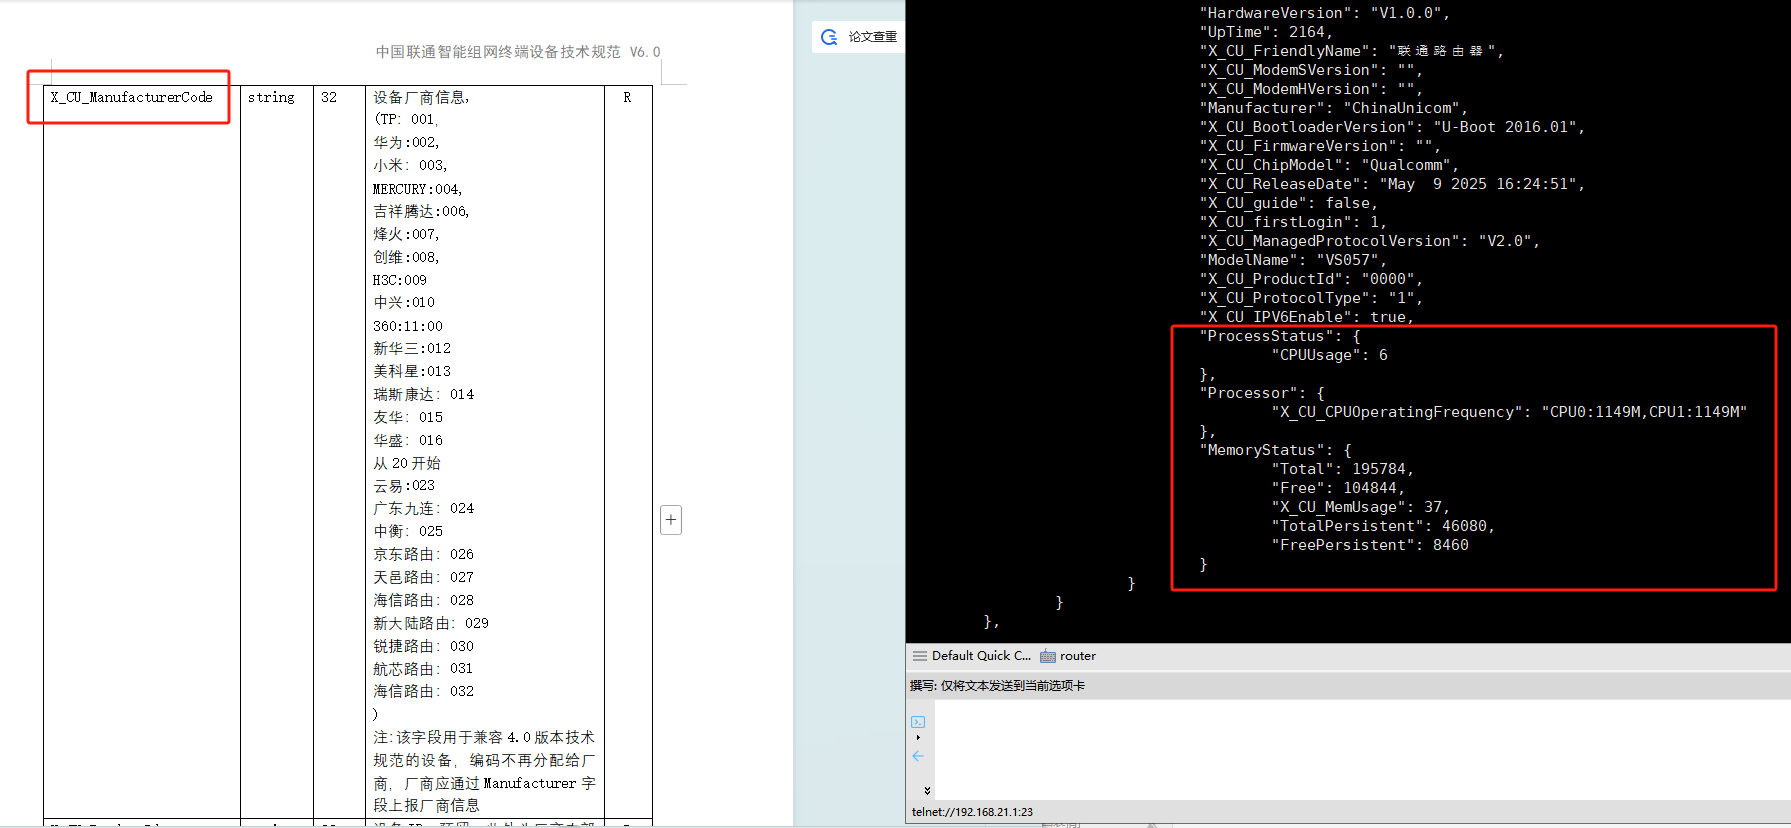Click the entry 吉祥腾达:006
Viewport: 1791px width, 828px height.
coord(421,211)
